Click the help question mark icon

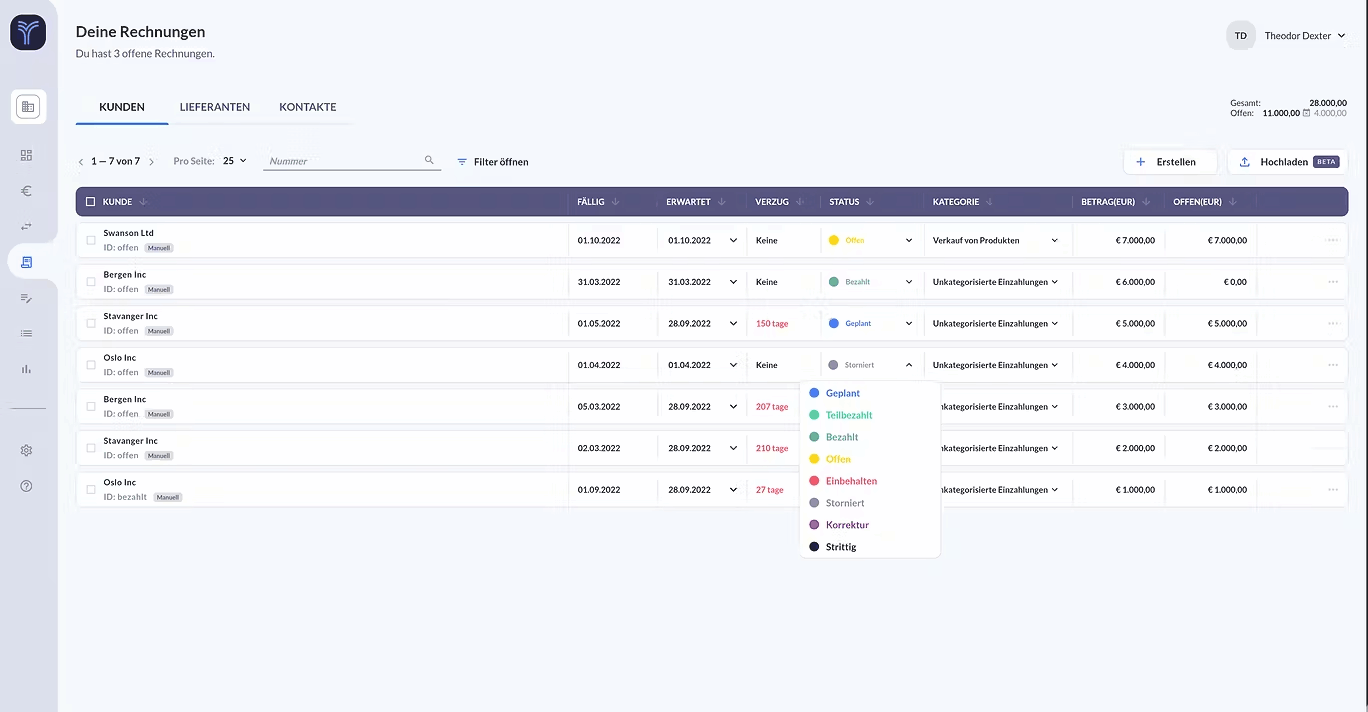point(27,486)
